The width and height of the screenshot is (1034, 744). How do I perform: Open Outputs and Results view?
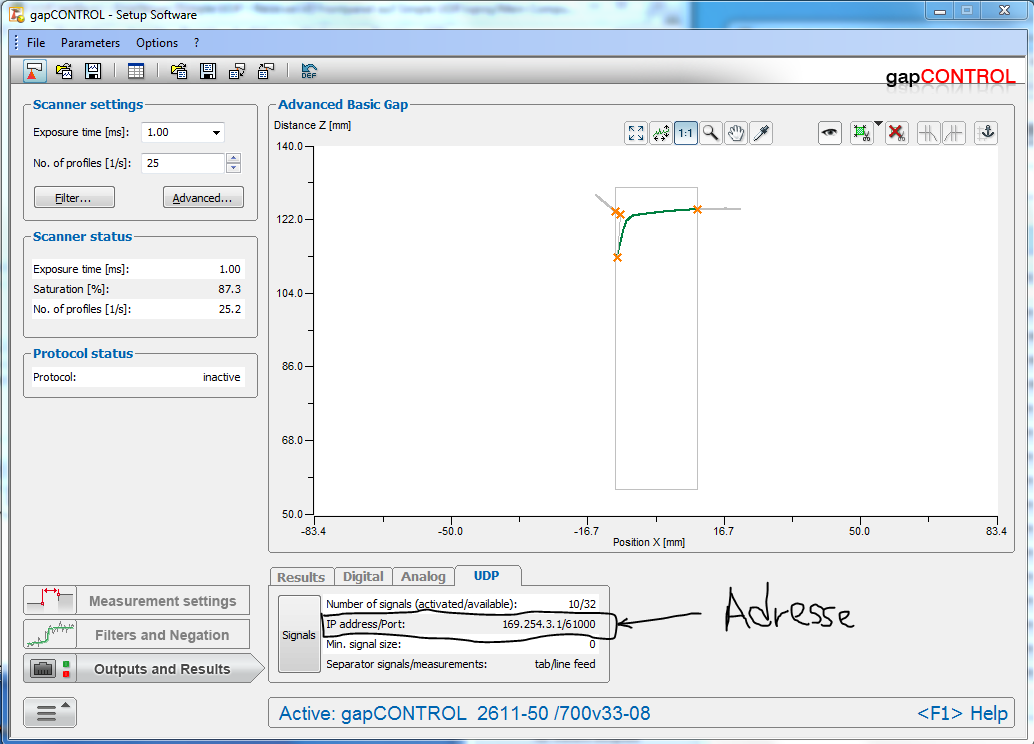point(144,669)
